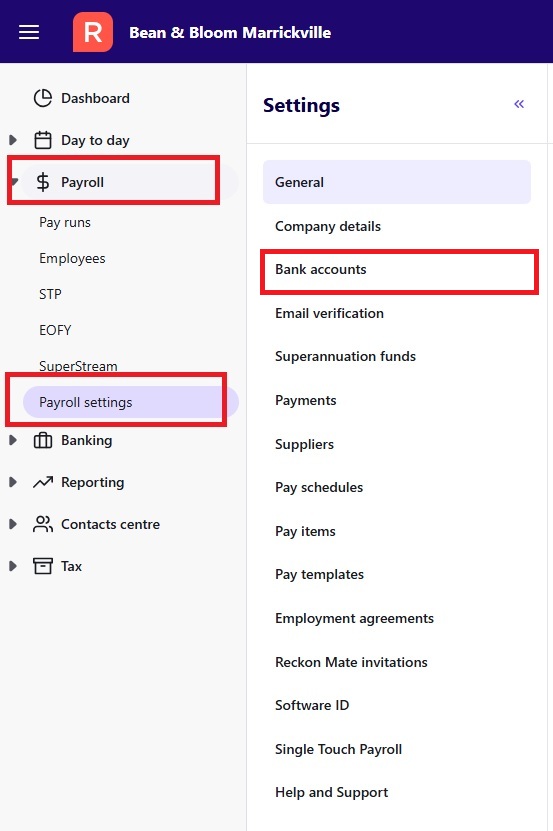Select Payroll settings in the sidebar
The image size is (553, 831).
131,402
